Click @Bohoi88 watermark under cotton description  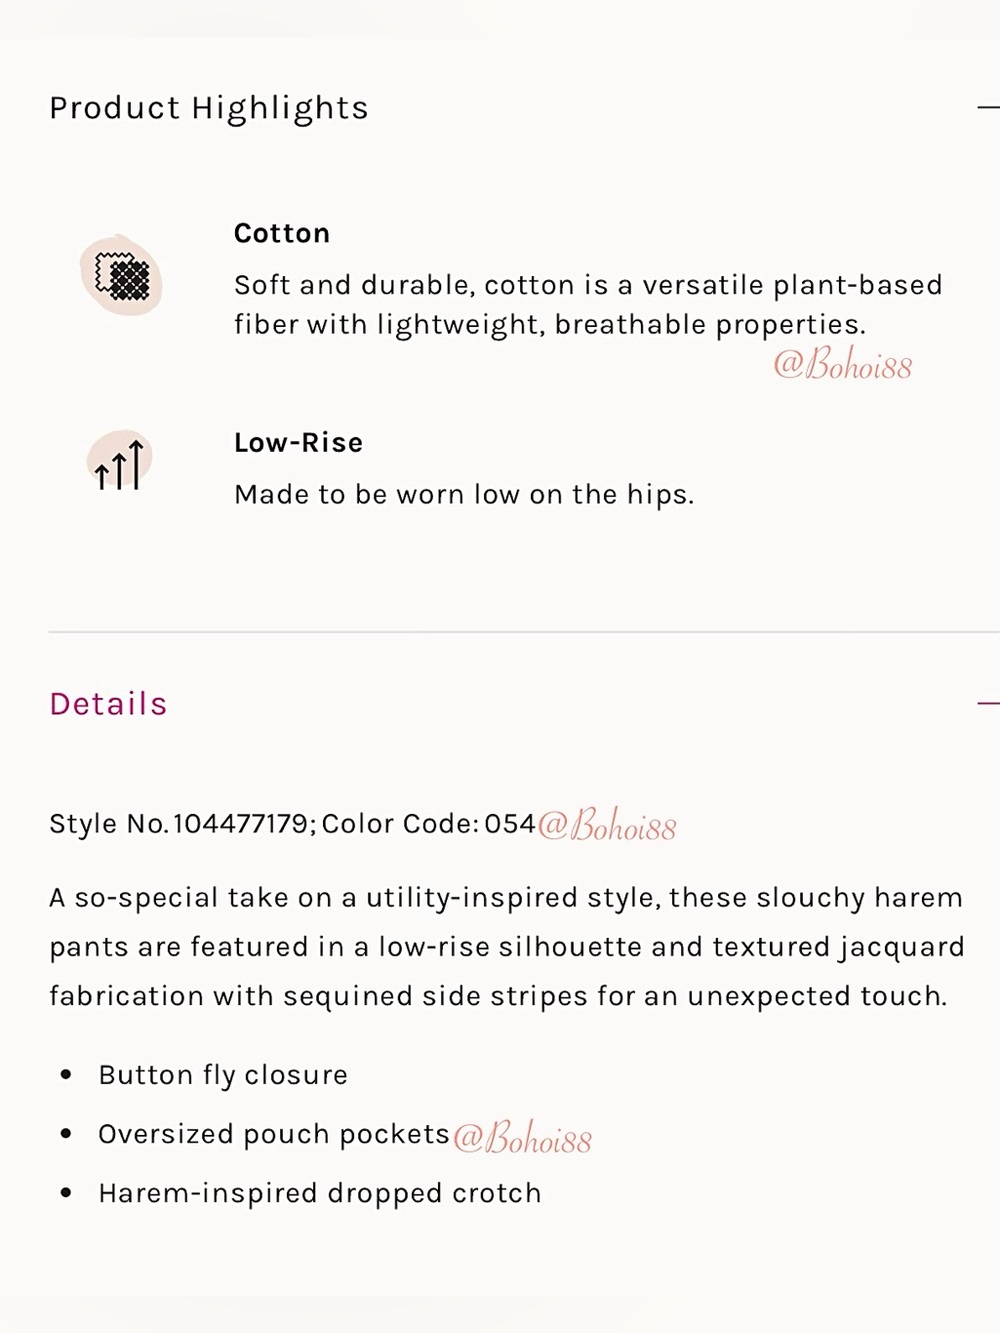[x=842, y=365]
